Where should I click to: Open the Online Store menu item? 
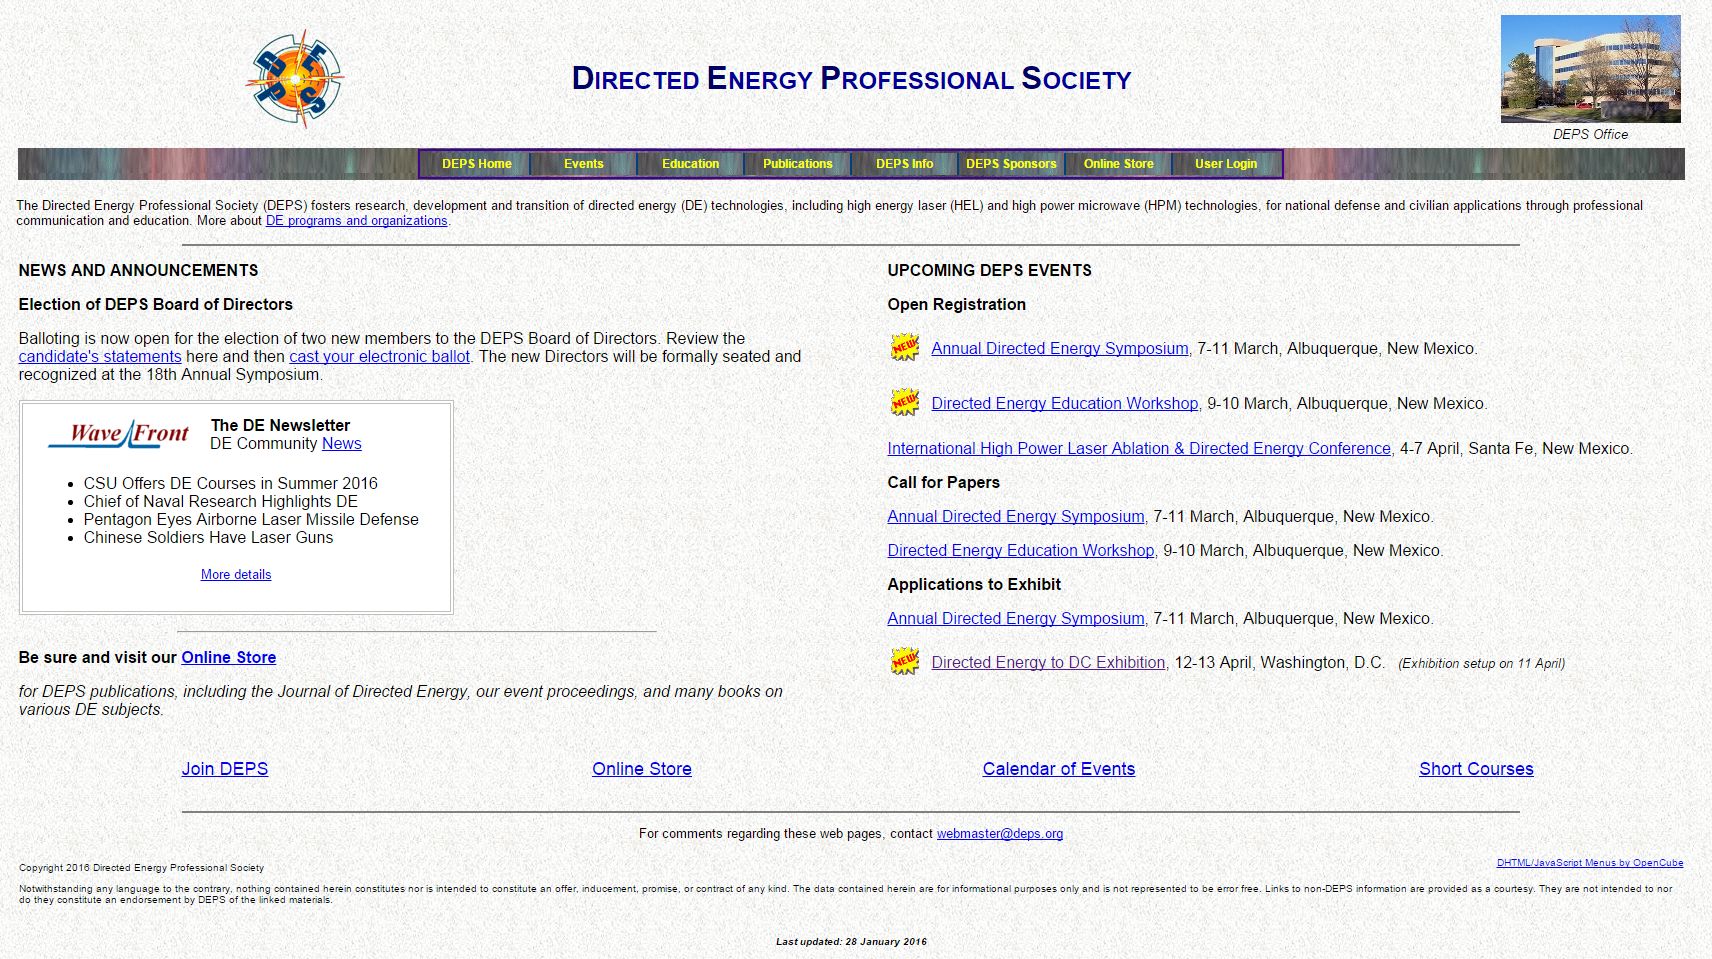point(1119,164)
